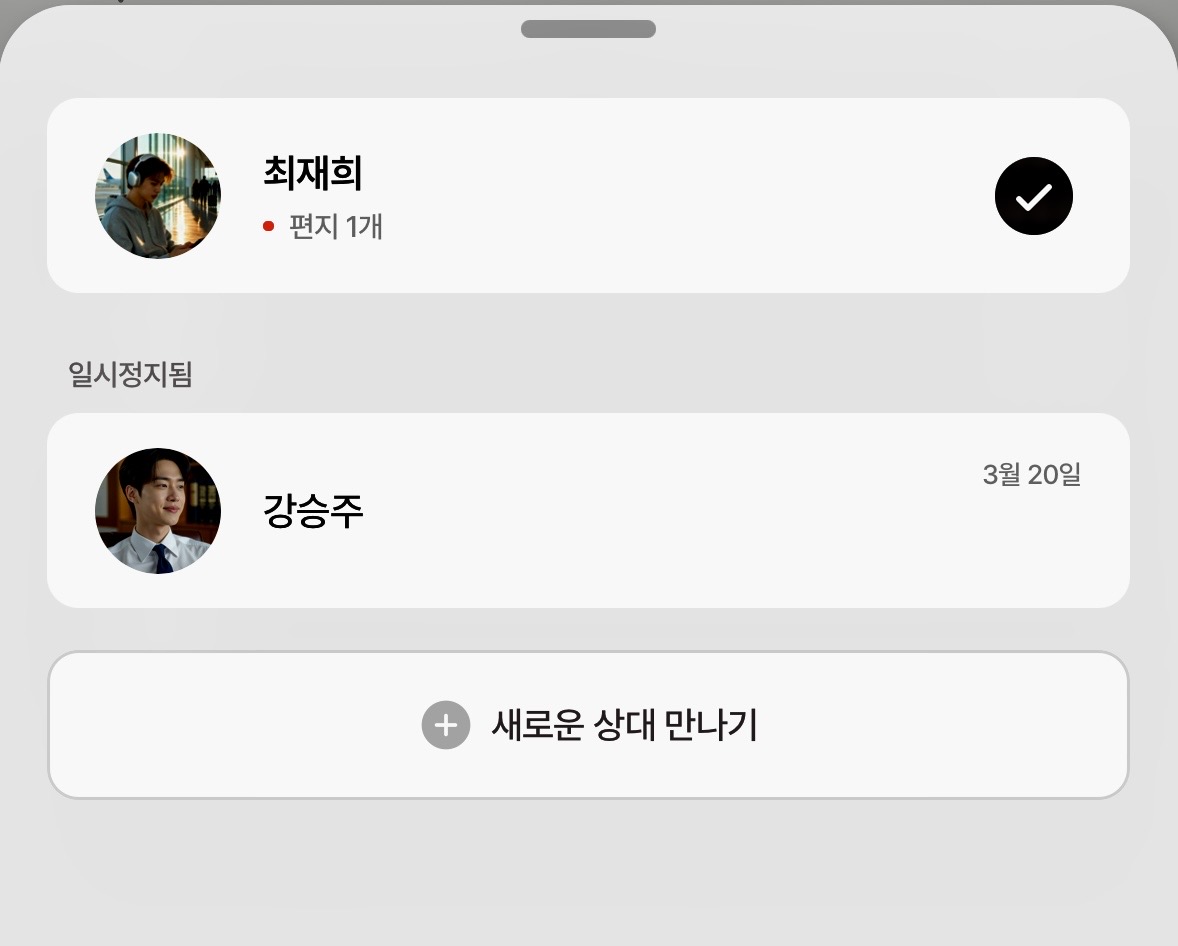The height and width of the screenshot is (946, 1178).
Task: Click the red unread dot under 최재희
Action: point(268,227)
